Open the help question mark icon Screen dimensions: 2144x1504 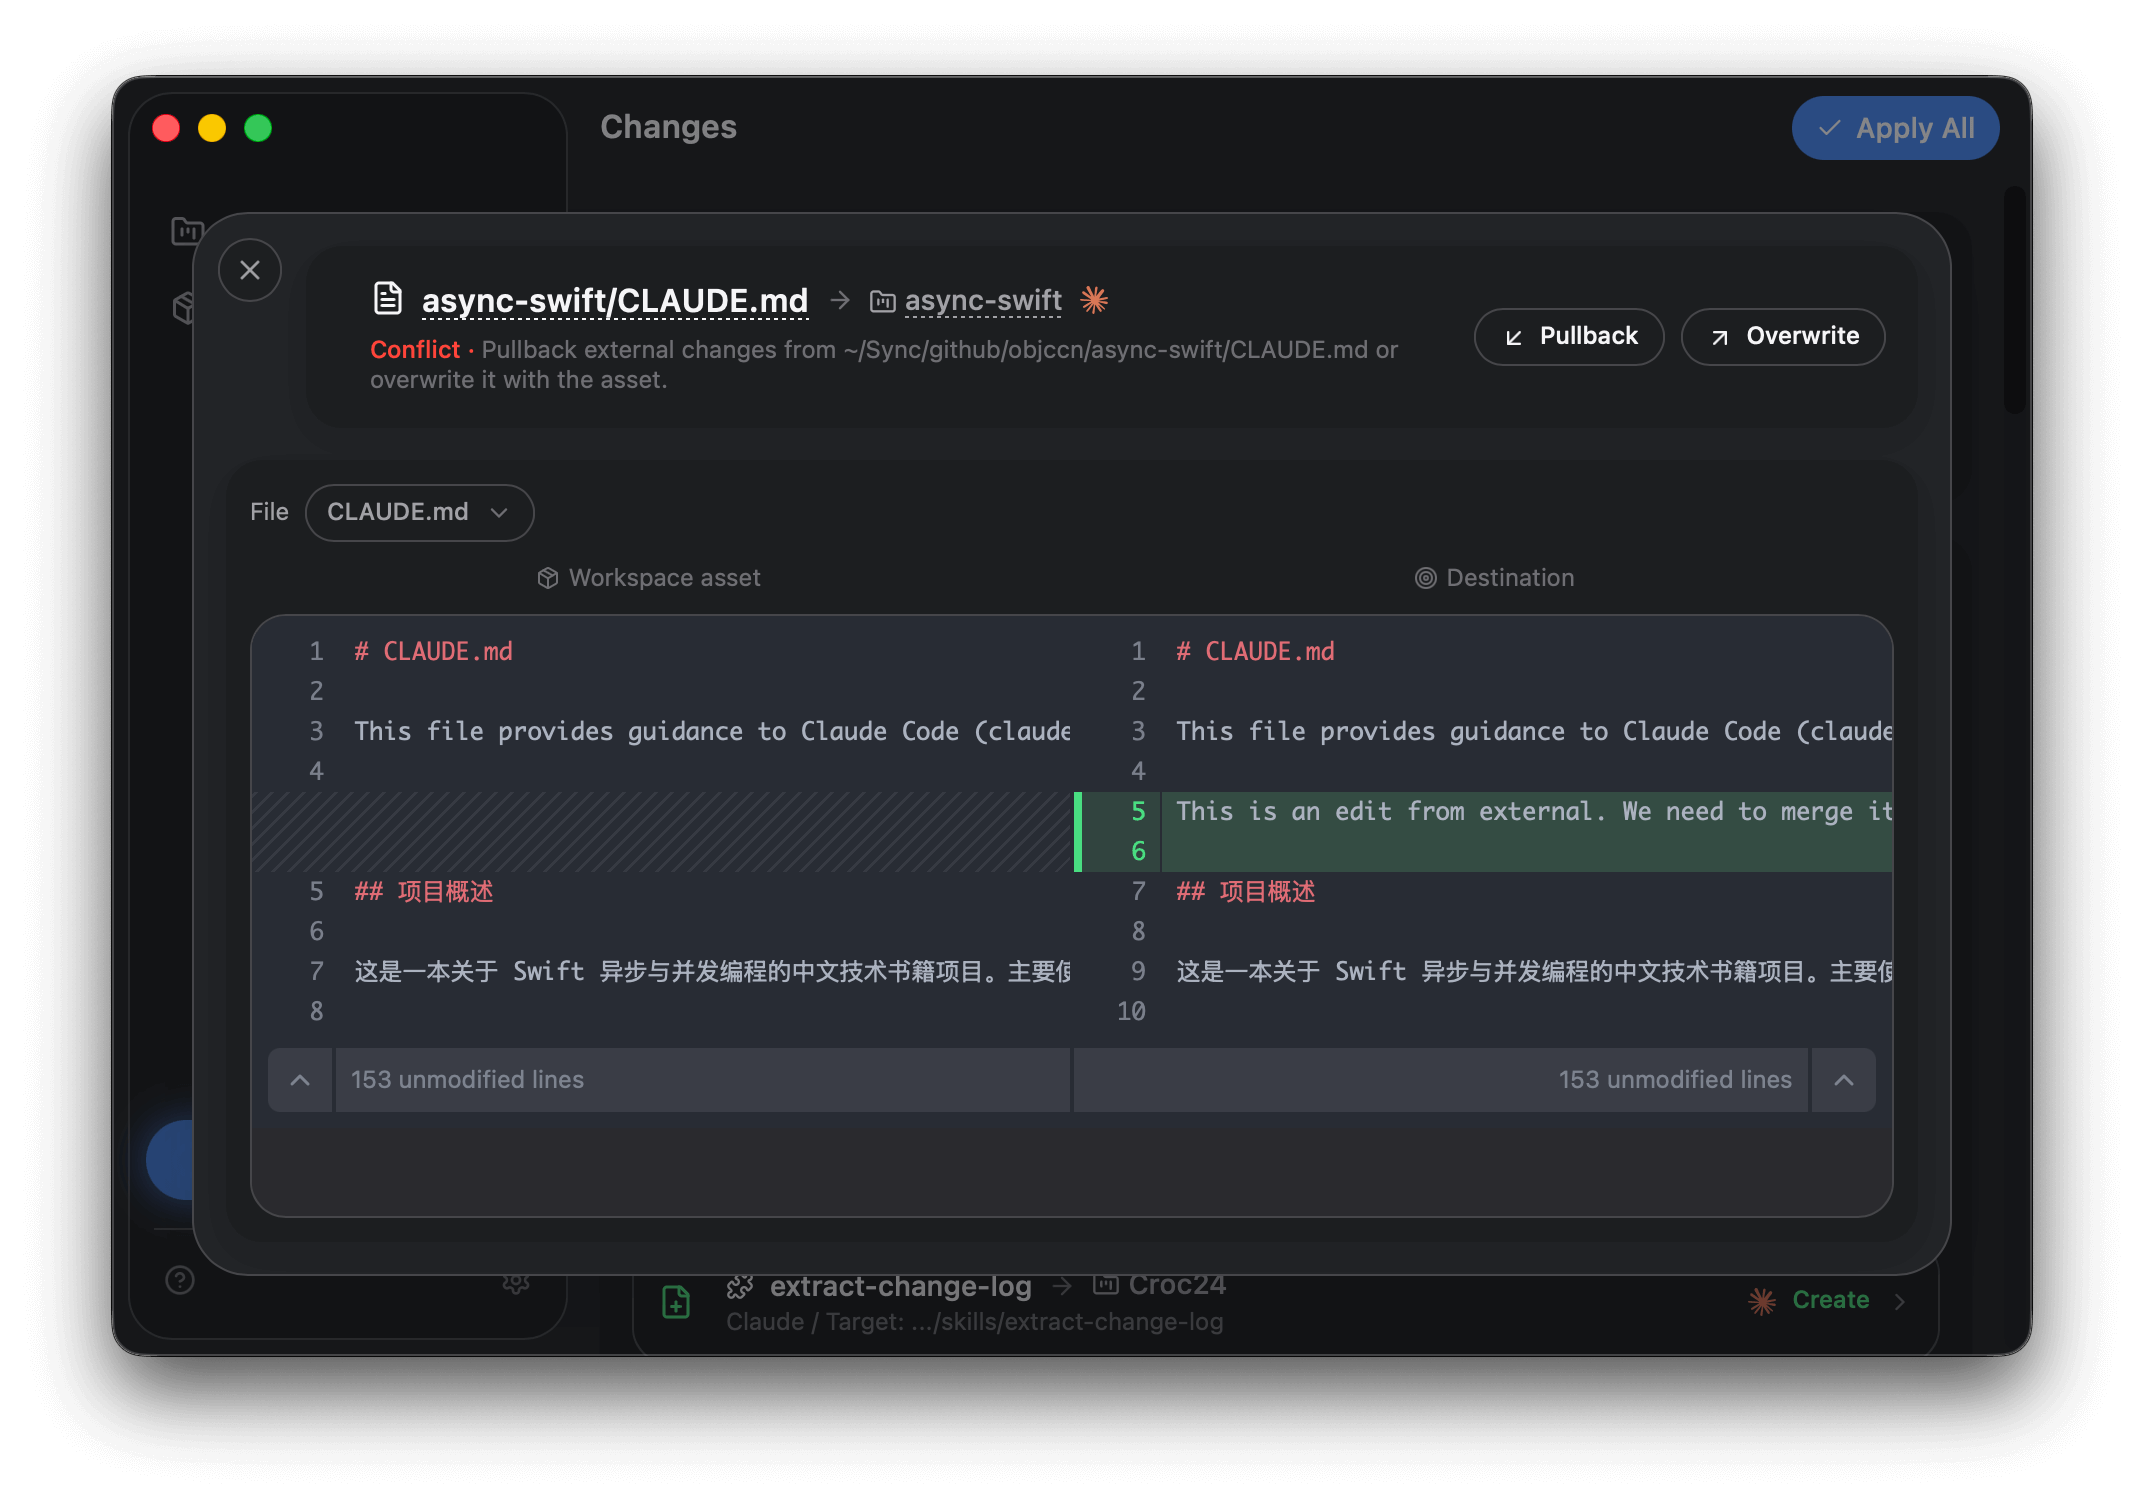point(180,1280)
